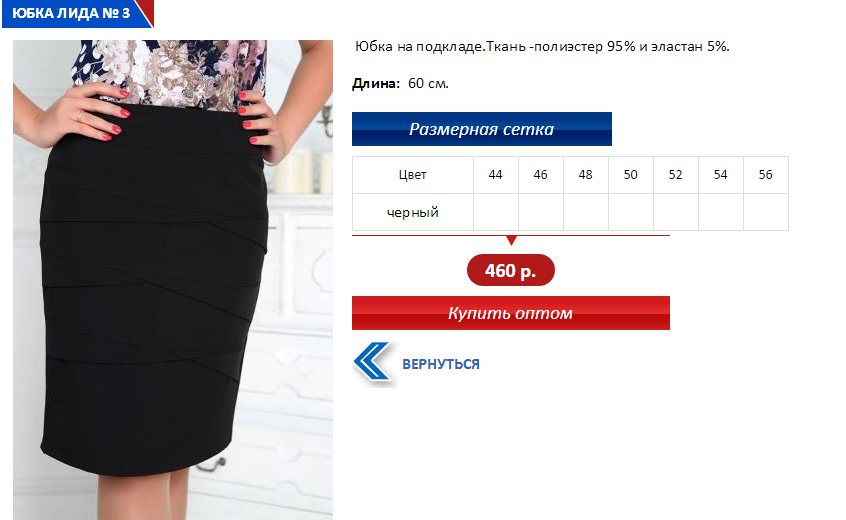Click the Цвет column header
This screenshot has height=520, width=846.
pyautogui.click(x=413, y=175)
